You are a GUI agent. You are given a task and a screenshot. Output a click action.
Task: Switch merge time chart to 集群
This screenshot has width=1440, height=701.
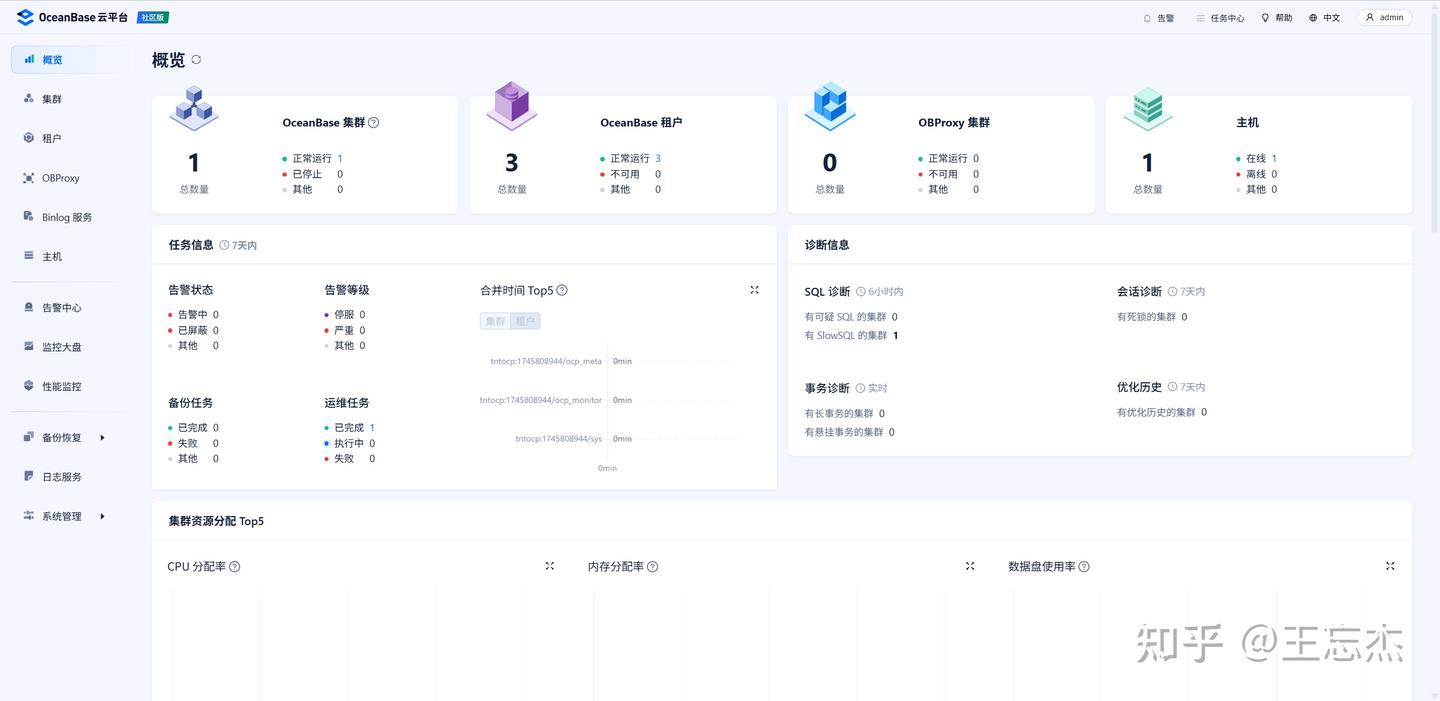(x=495, y=321)
